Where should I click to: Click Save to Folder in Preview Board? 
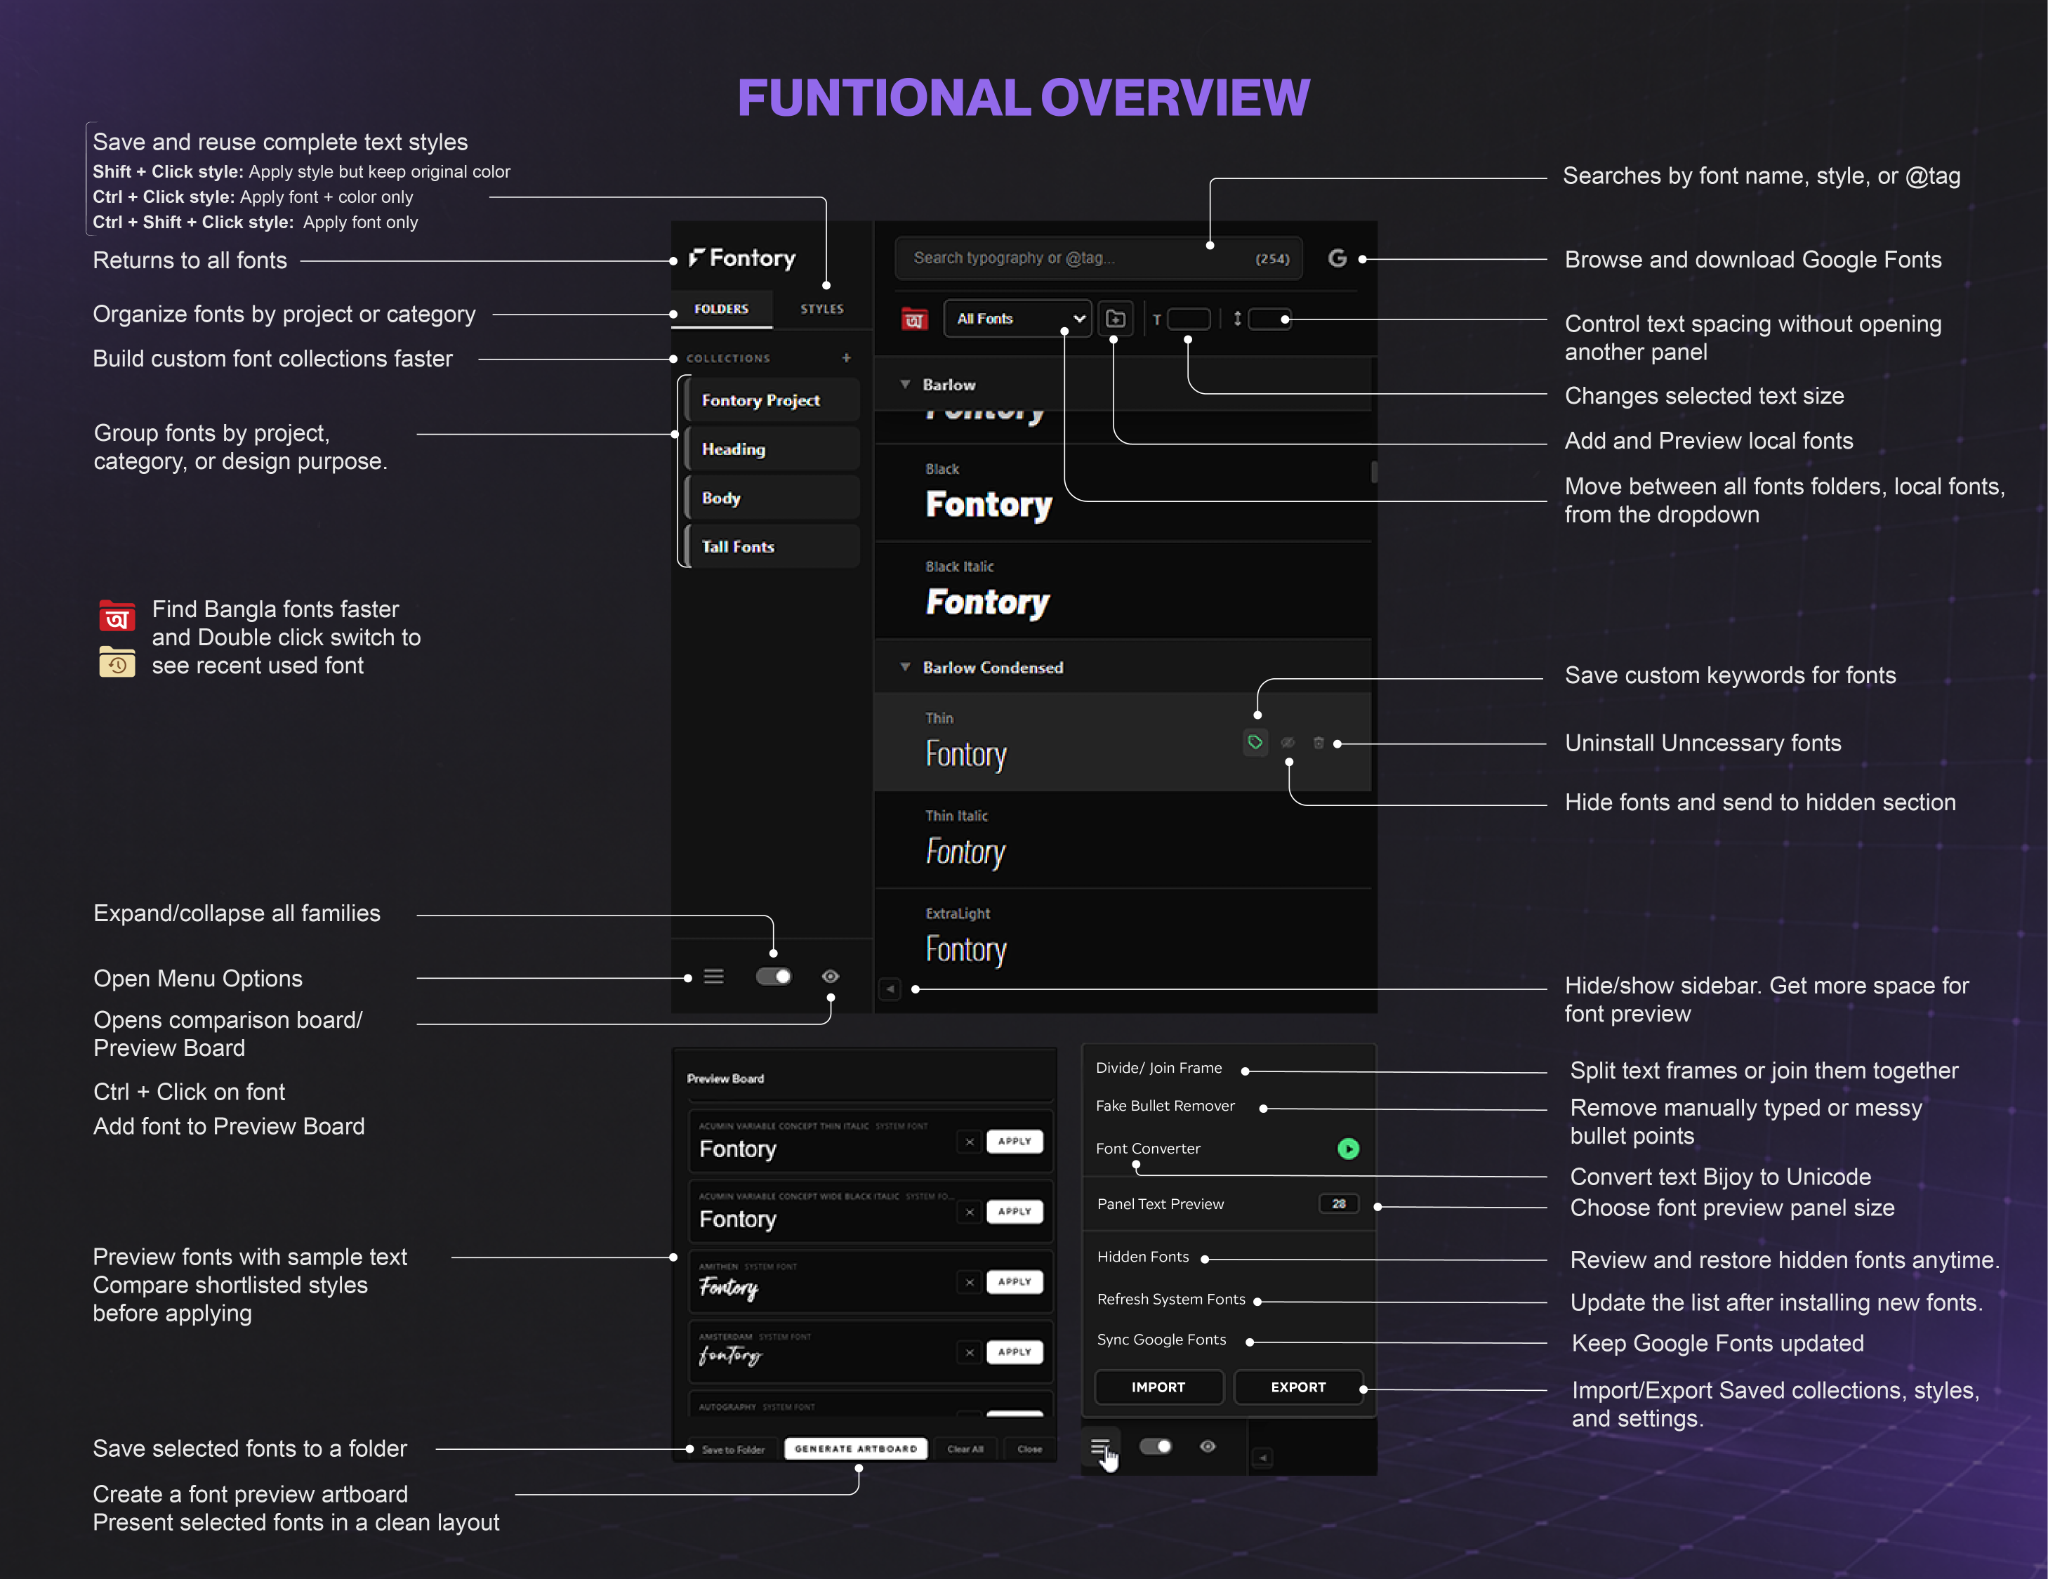point(733,1449)
